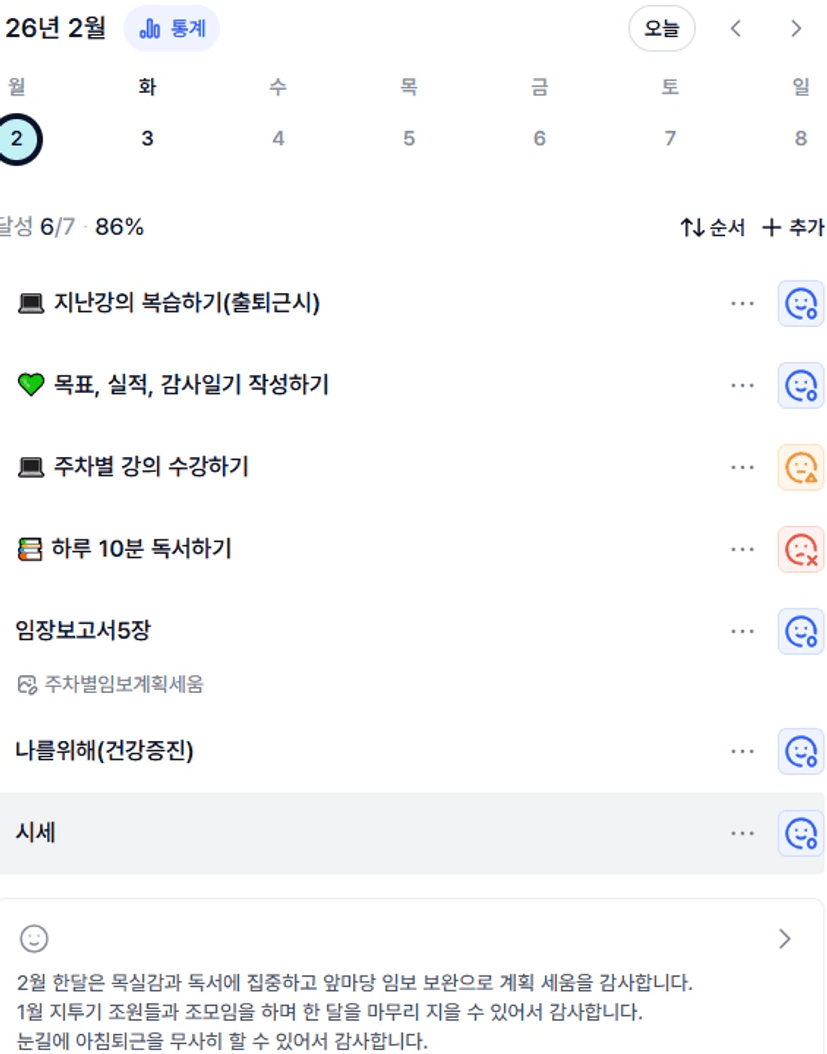Go to next week arrow
The width and height of the screenshot is (827, 1054).
(796, 28)
